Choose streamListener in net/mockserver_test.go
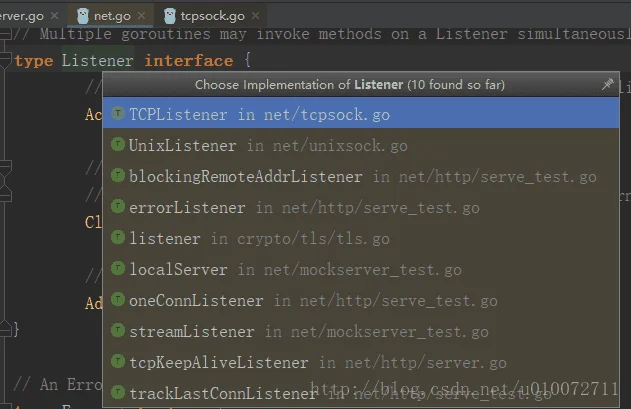This screenshot has height=409, width=631. point(361,331)
